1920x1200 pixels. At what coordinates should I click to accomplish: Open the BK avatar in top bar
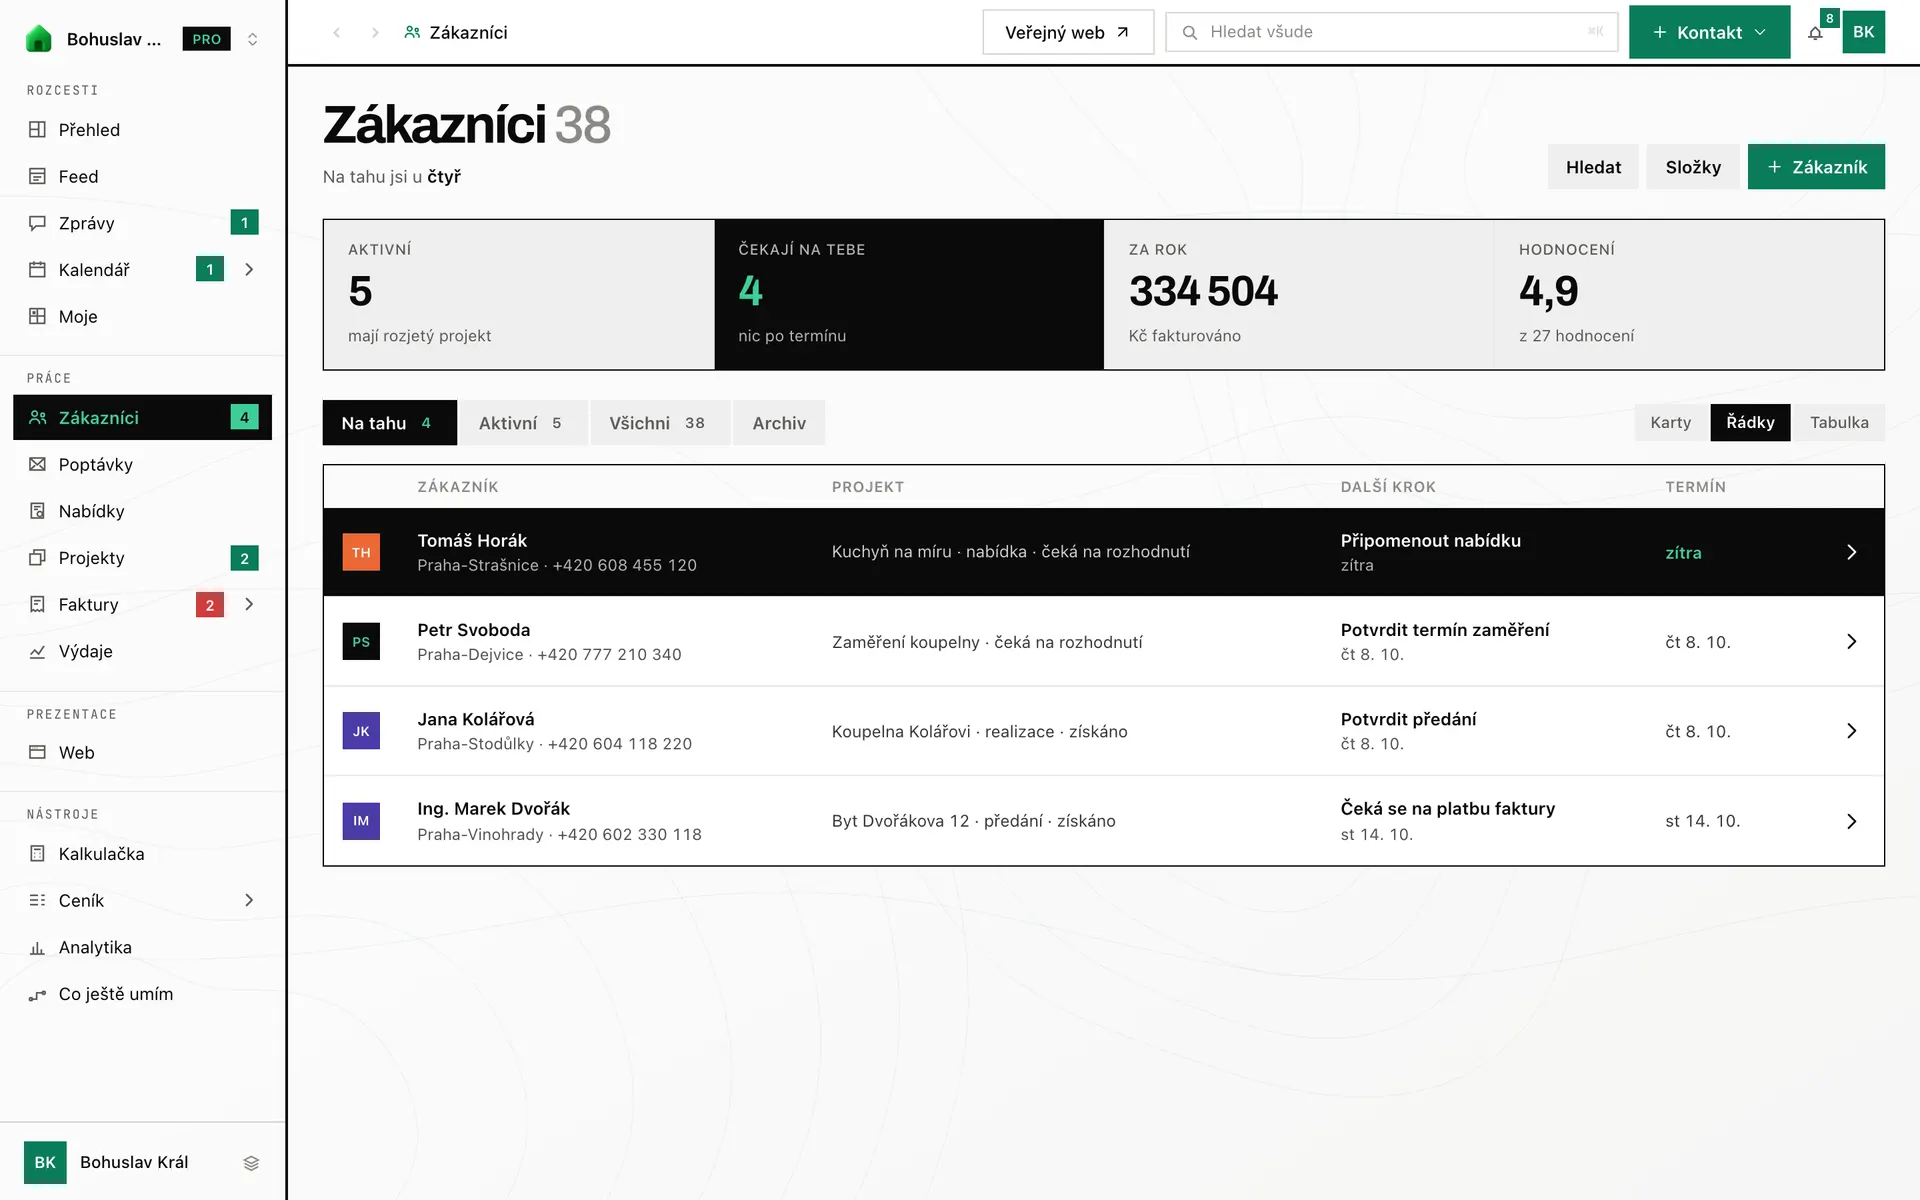pos(1863,32)
